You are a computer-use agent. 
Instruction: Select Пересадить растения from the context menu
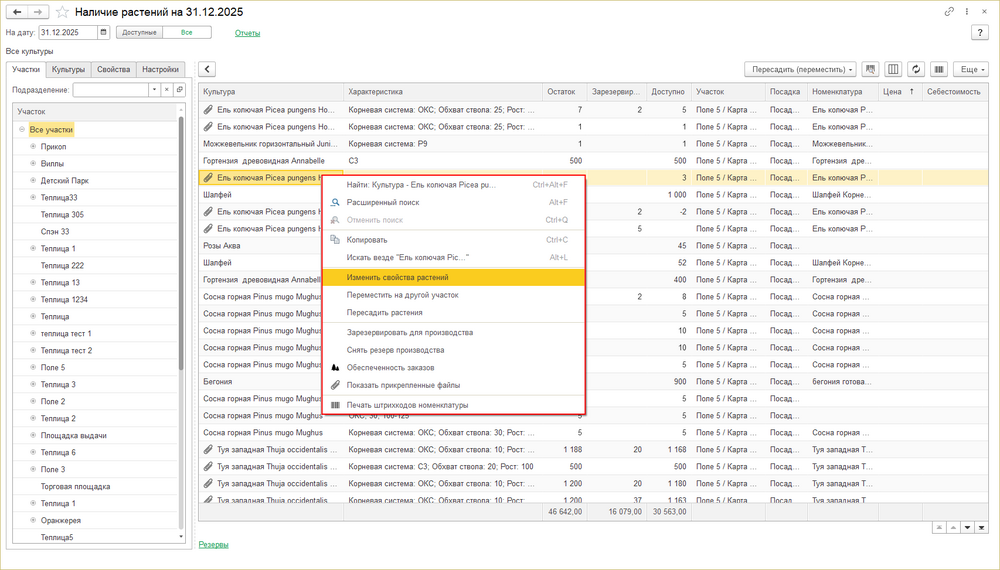point(384,313)
